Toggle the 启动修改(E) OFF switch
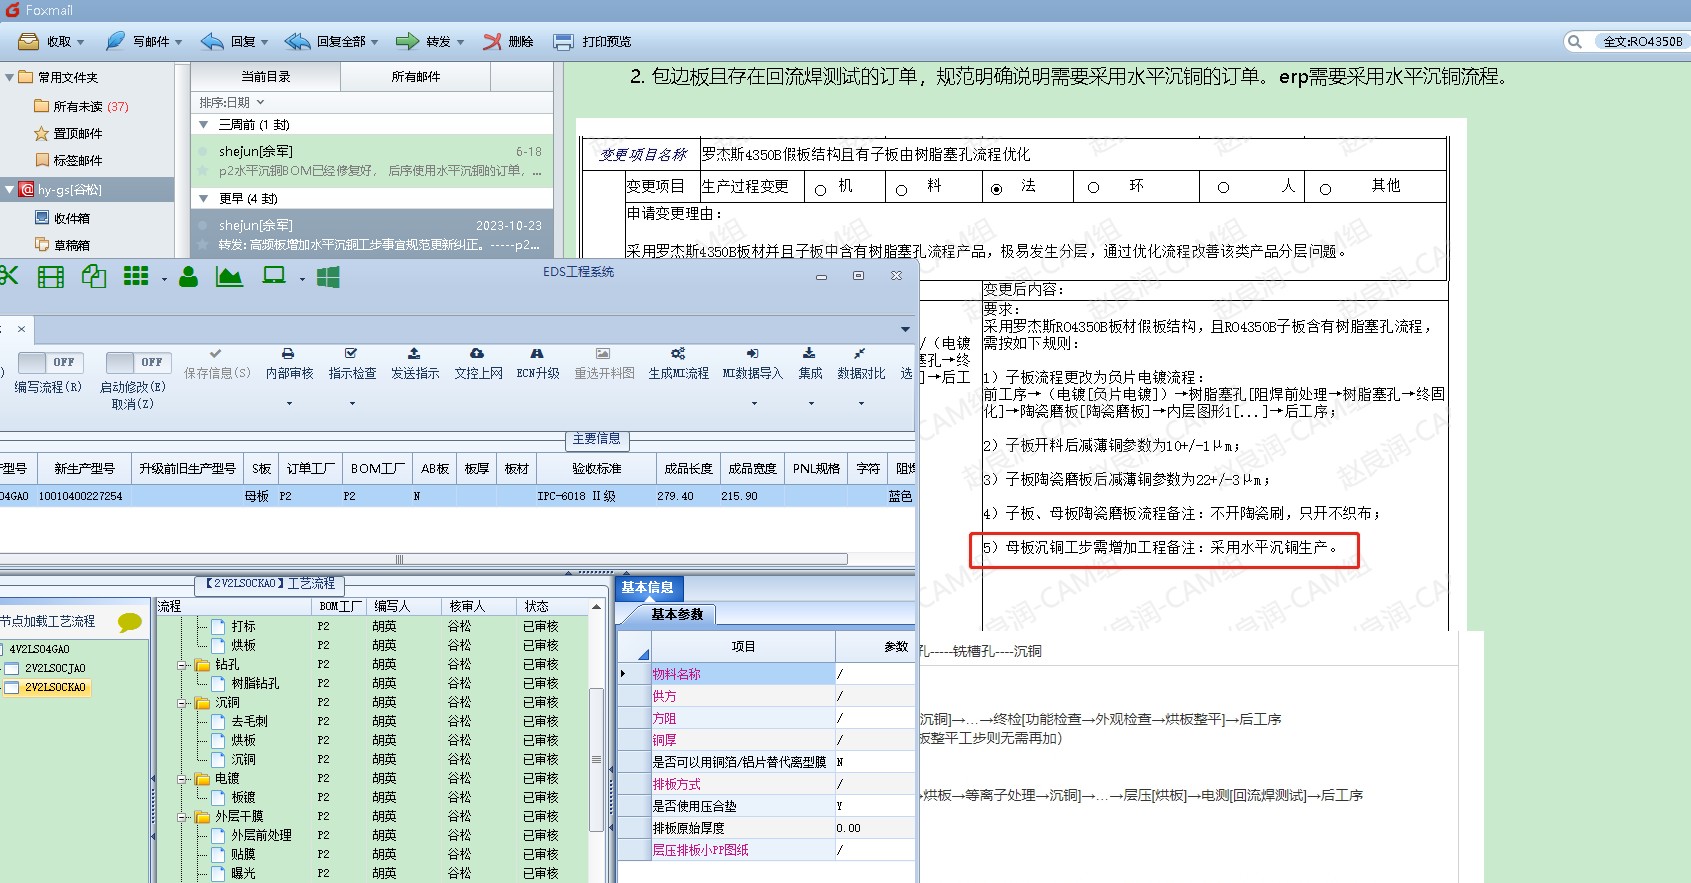The height and width of the screenshot is (883, 1691). (x=138, y=362)
